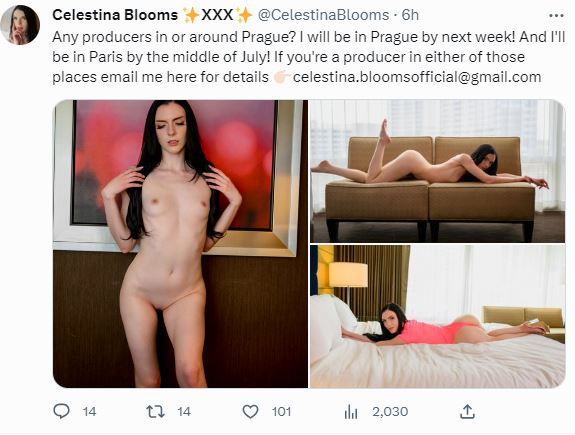Screen dimensions: 575x435
Task: Open the @CelestinaBlooms handle link
Action: click(323, 15)
